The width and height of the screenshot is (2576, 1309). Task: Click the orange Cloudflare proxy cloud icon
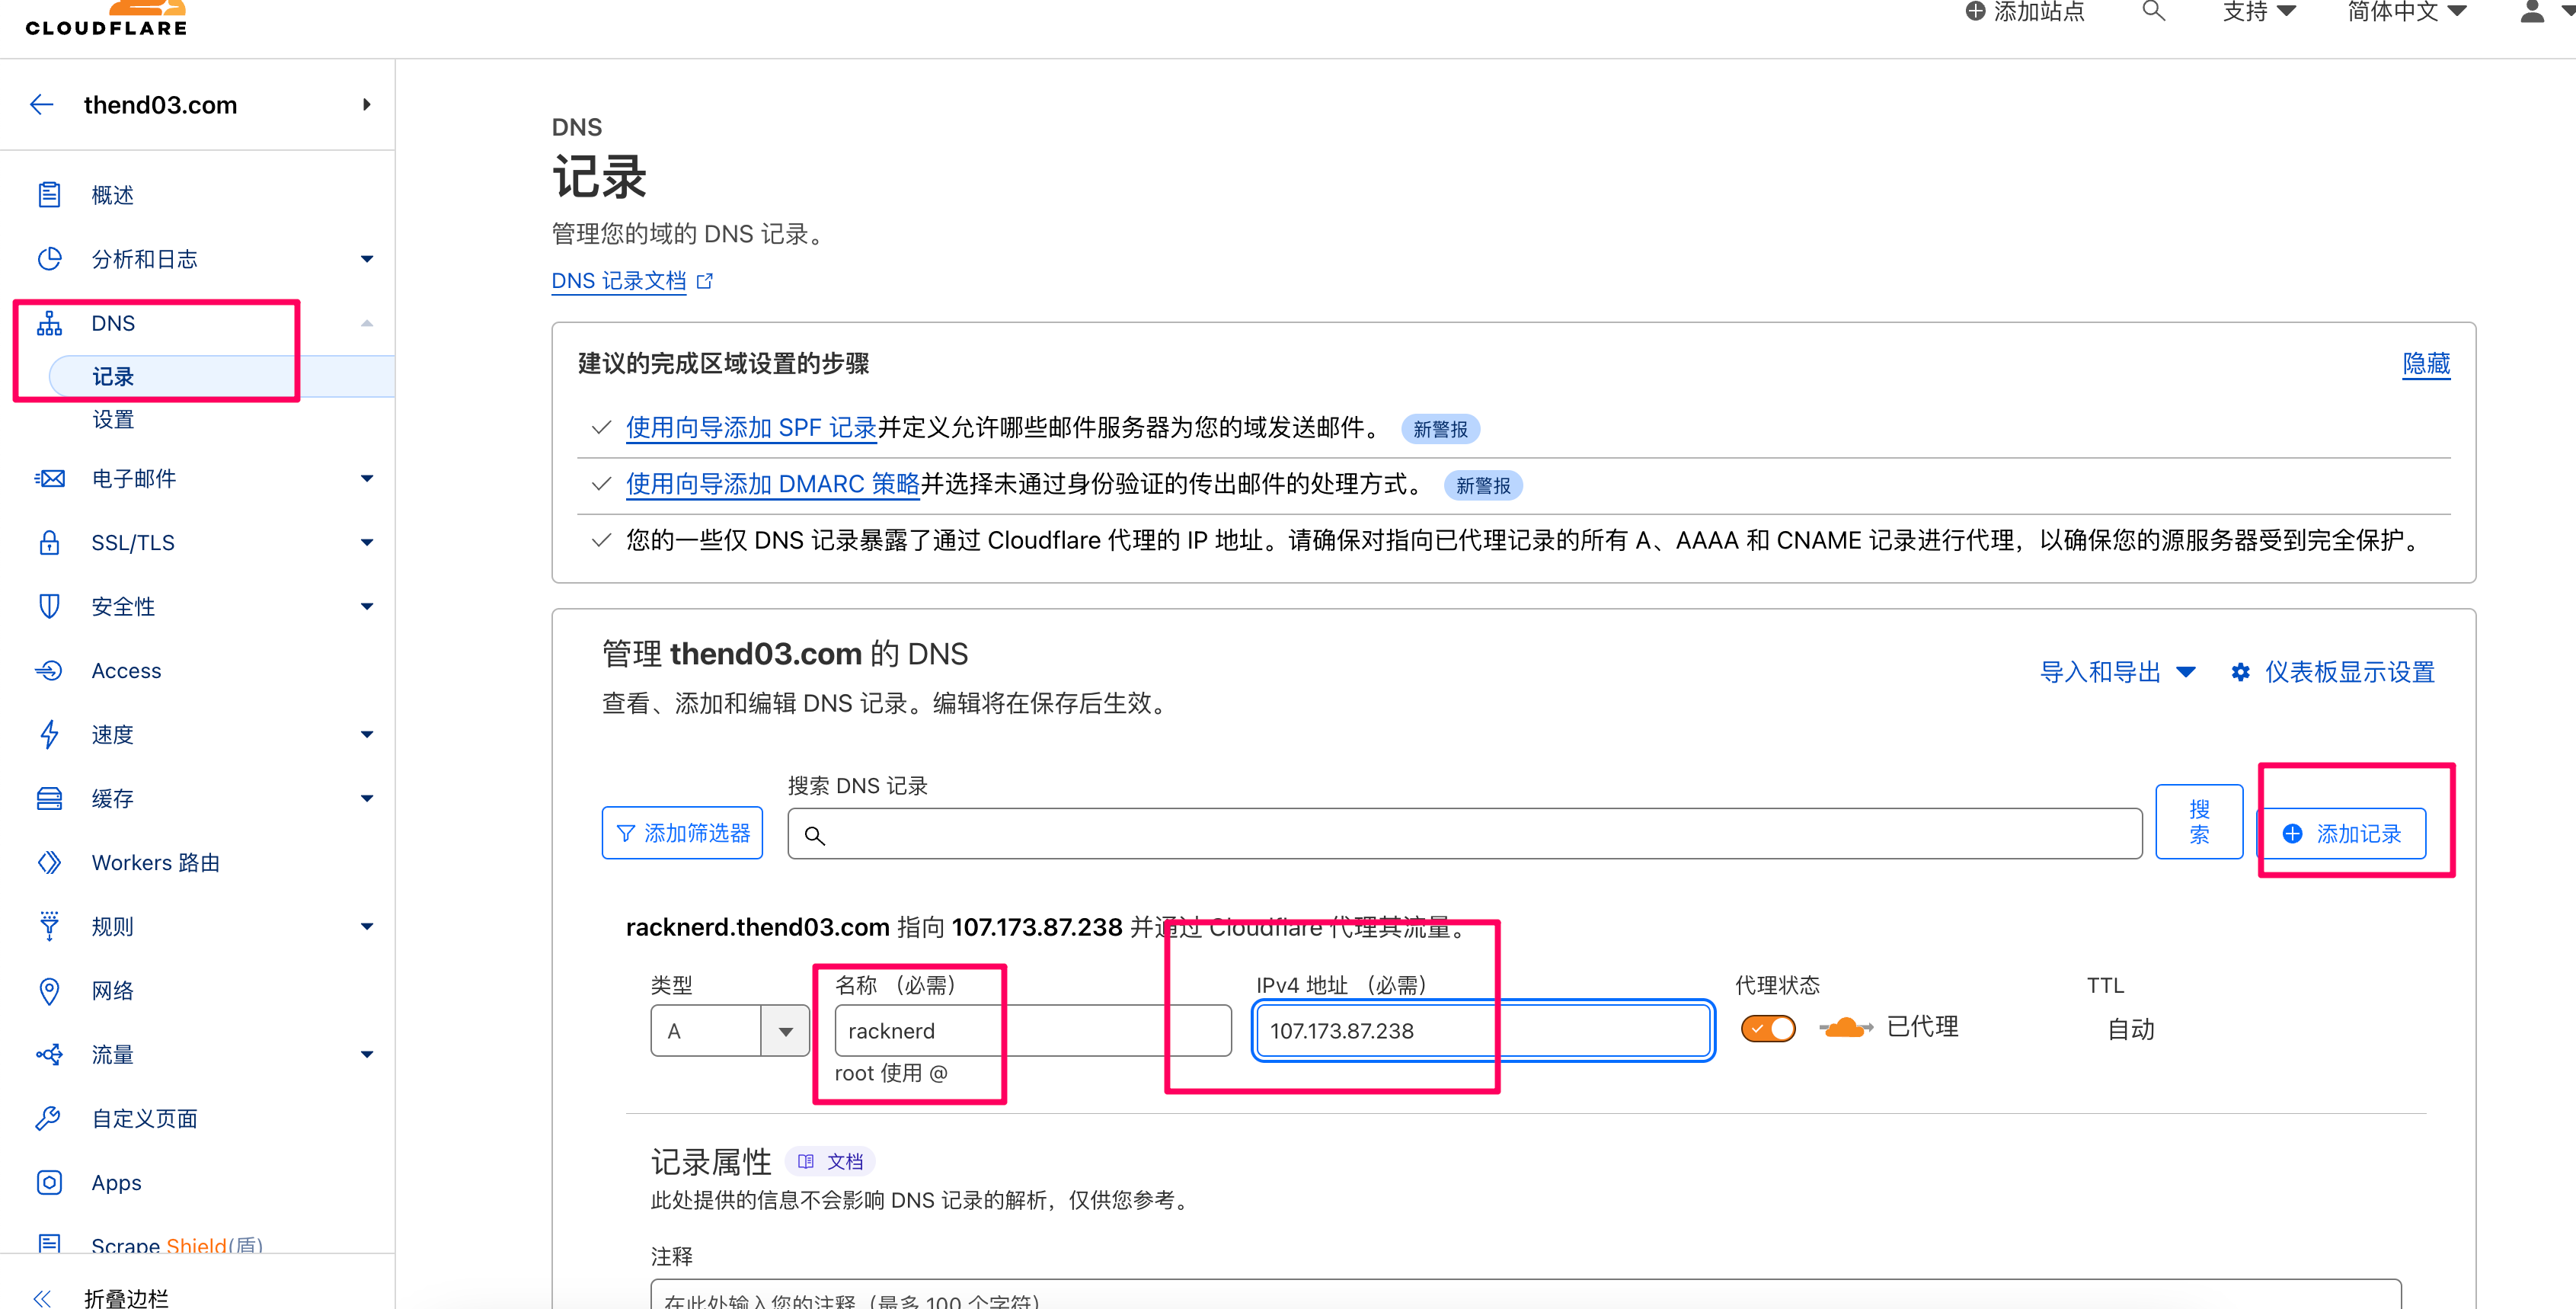click(1845, 1027)
